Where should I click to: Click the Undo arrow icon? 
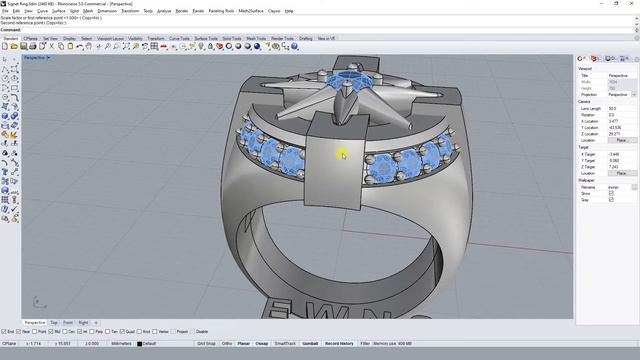80,47
